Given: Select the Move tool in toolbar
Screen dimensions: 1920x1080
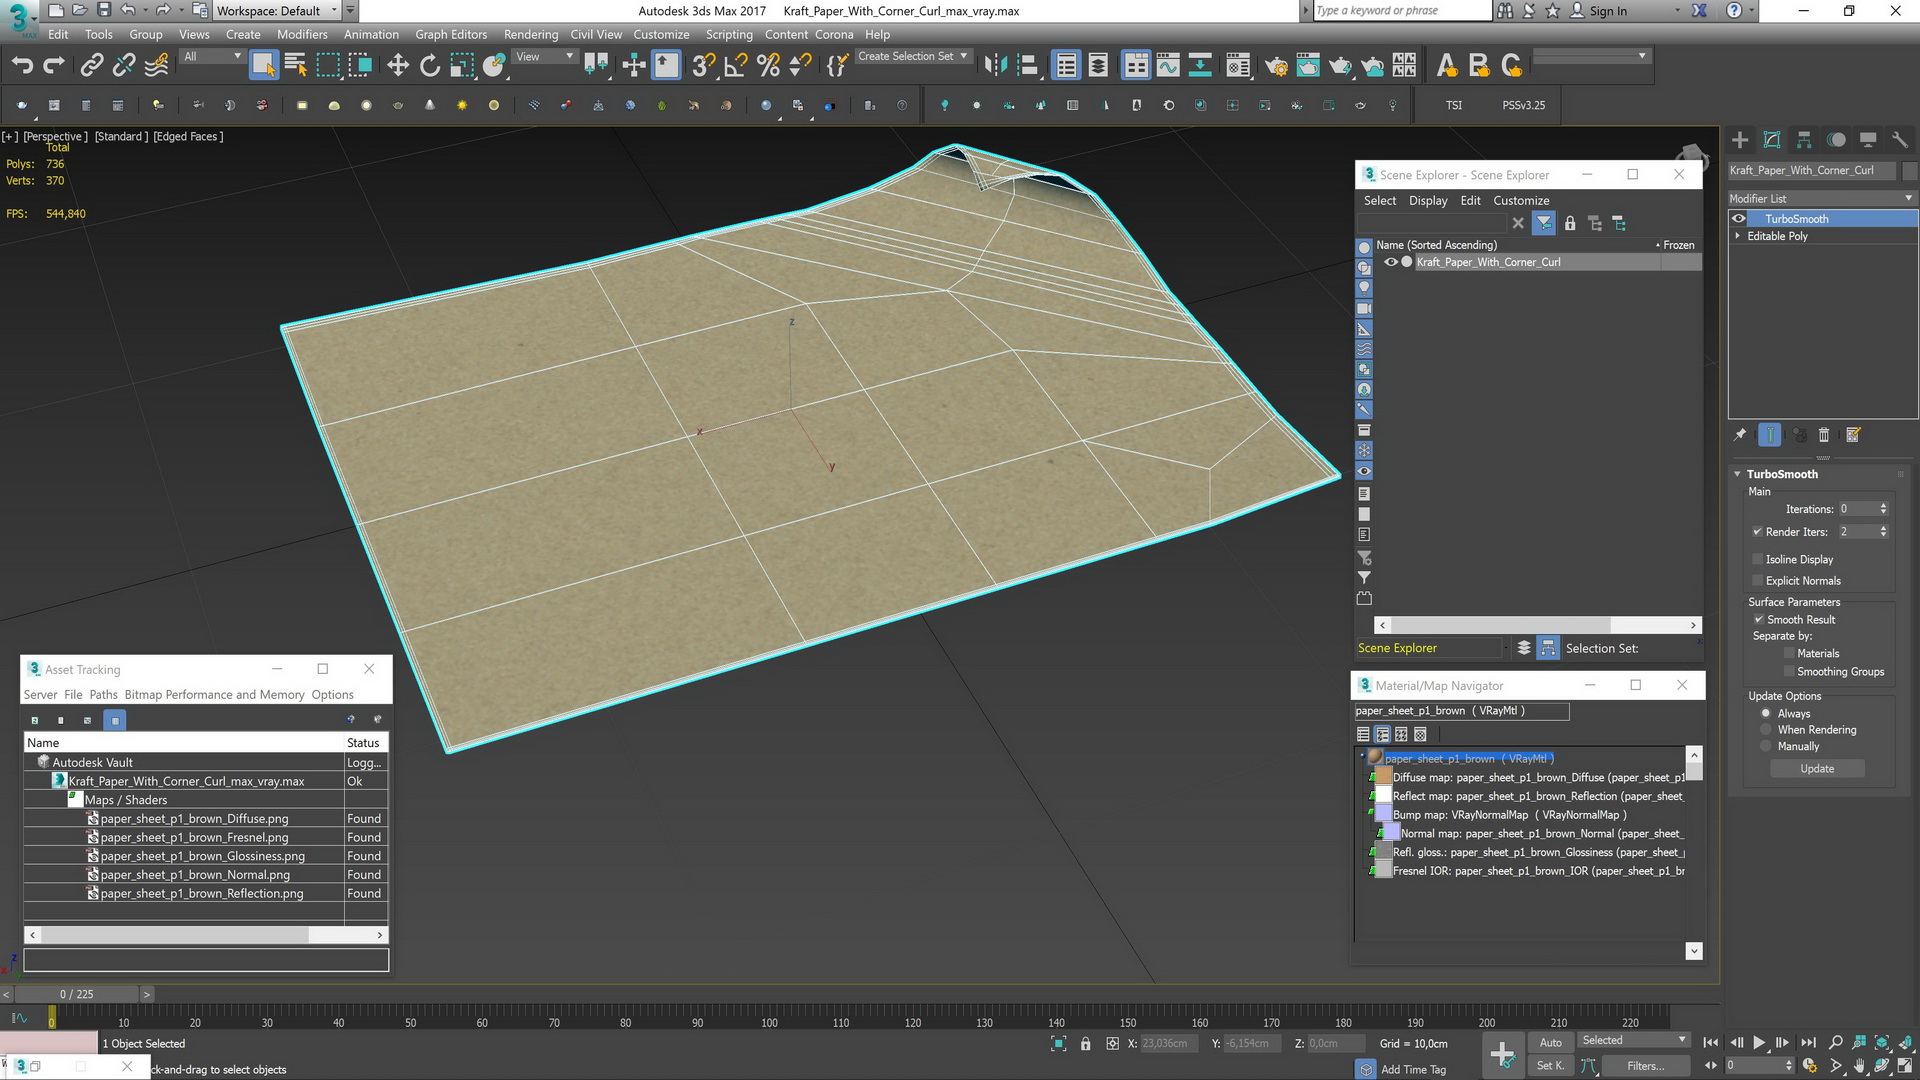Looking at the screenshot, I should click(x=397, y=66).
